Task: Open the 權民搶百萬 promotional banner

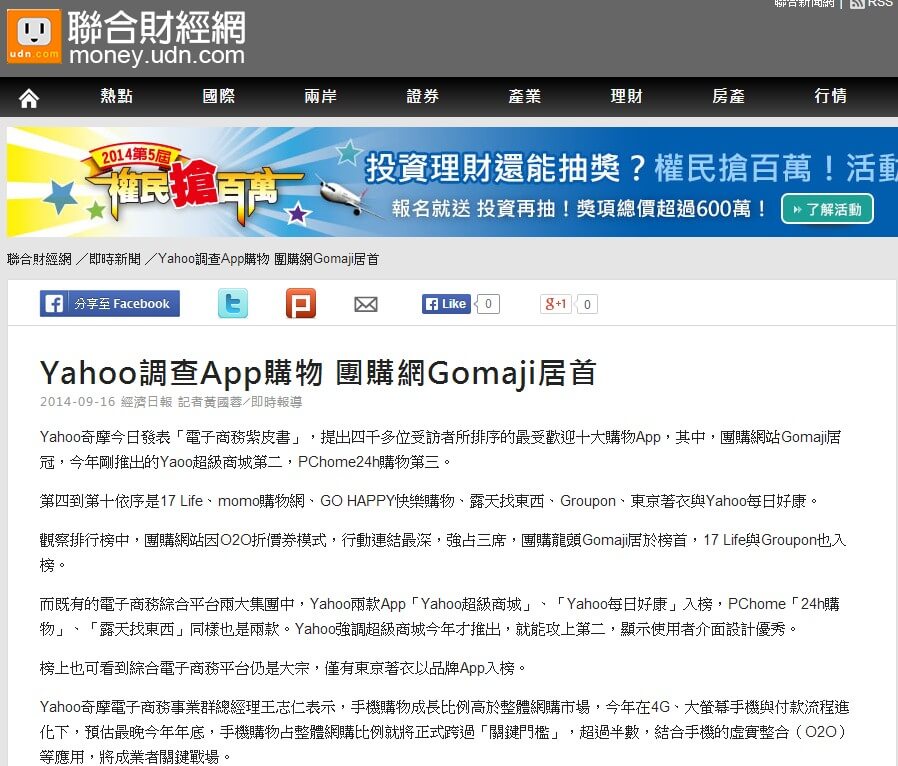Action: click(x=452, y=182)
